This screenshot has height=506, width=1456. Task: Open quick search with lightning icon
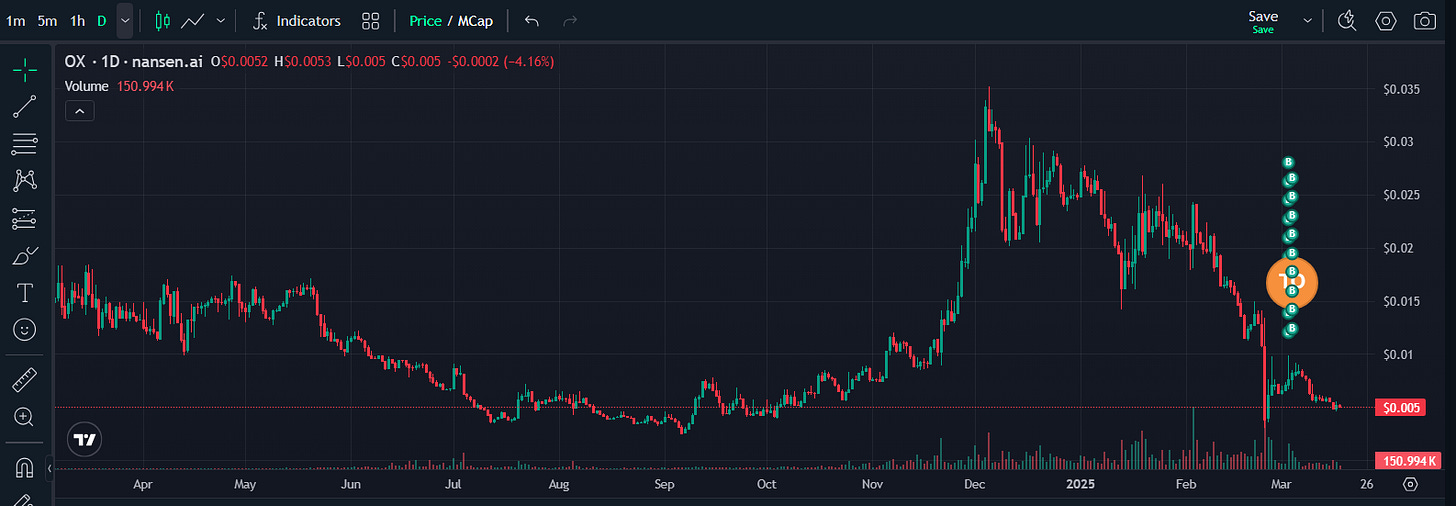pyautogui.click(x=1347, y=20)
